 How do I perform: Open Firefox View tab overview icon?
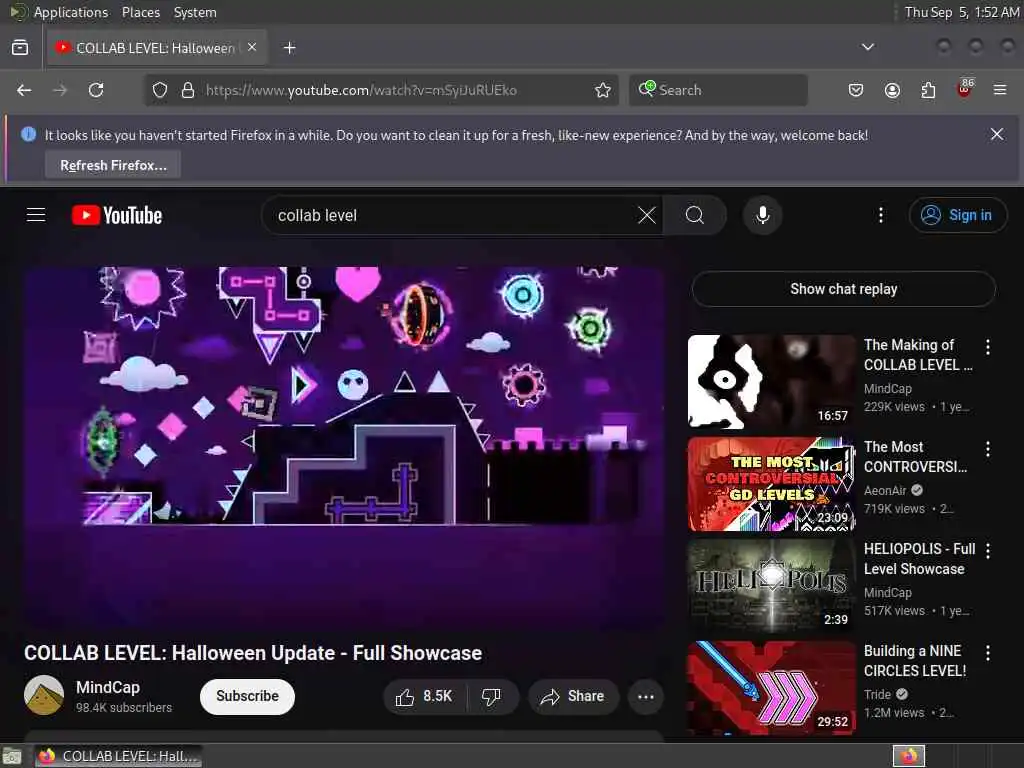[x=20, y=48]
